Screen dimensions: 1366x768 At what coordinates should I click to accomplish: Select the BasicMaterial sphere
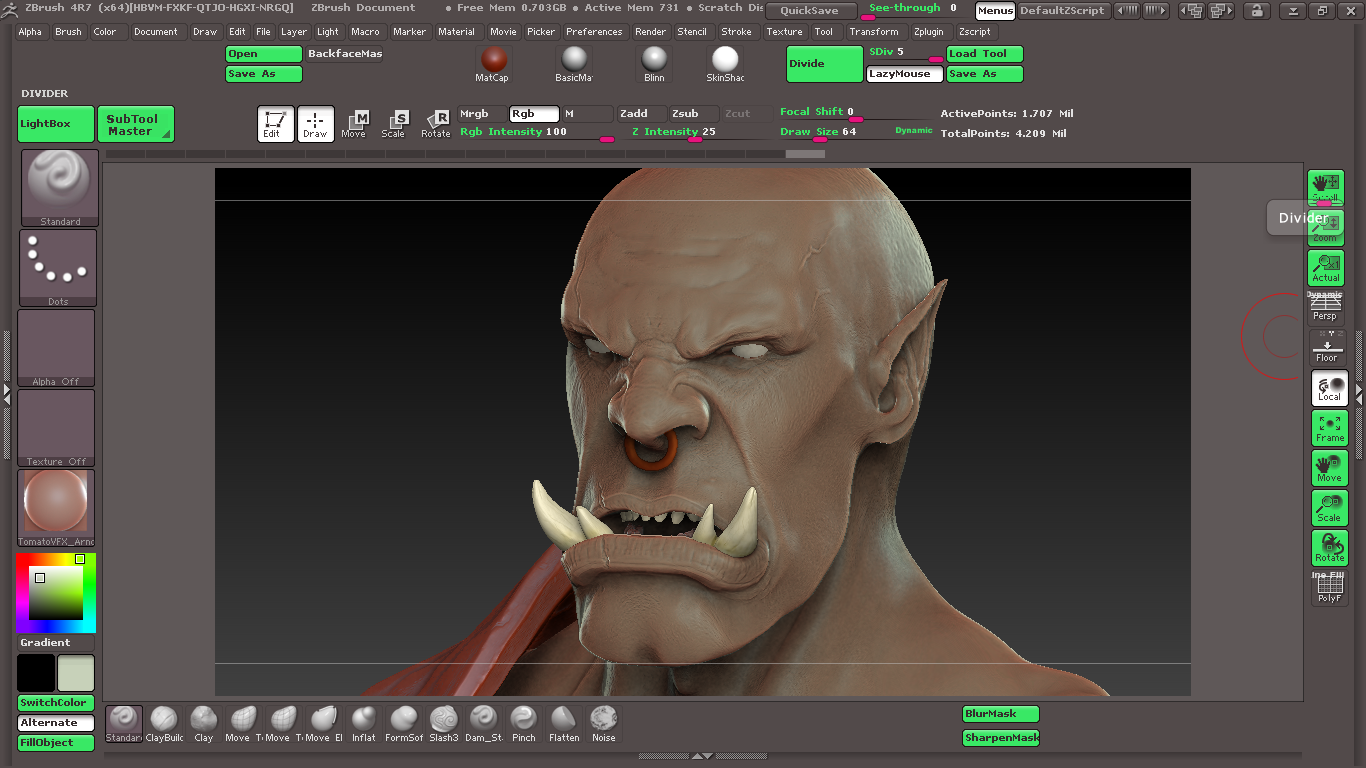point(574,64)
